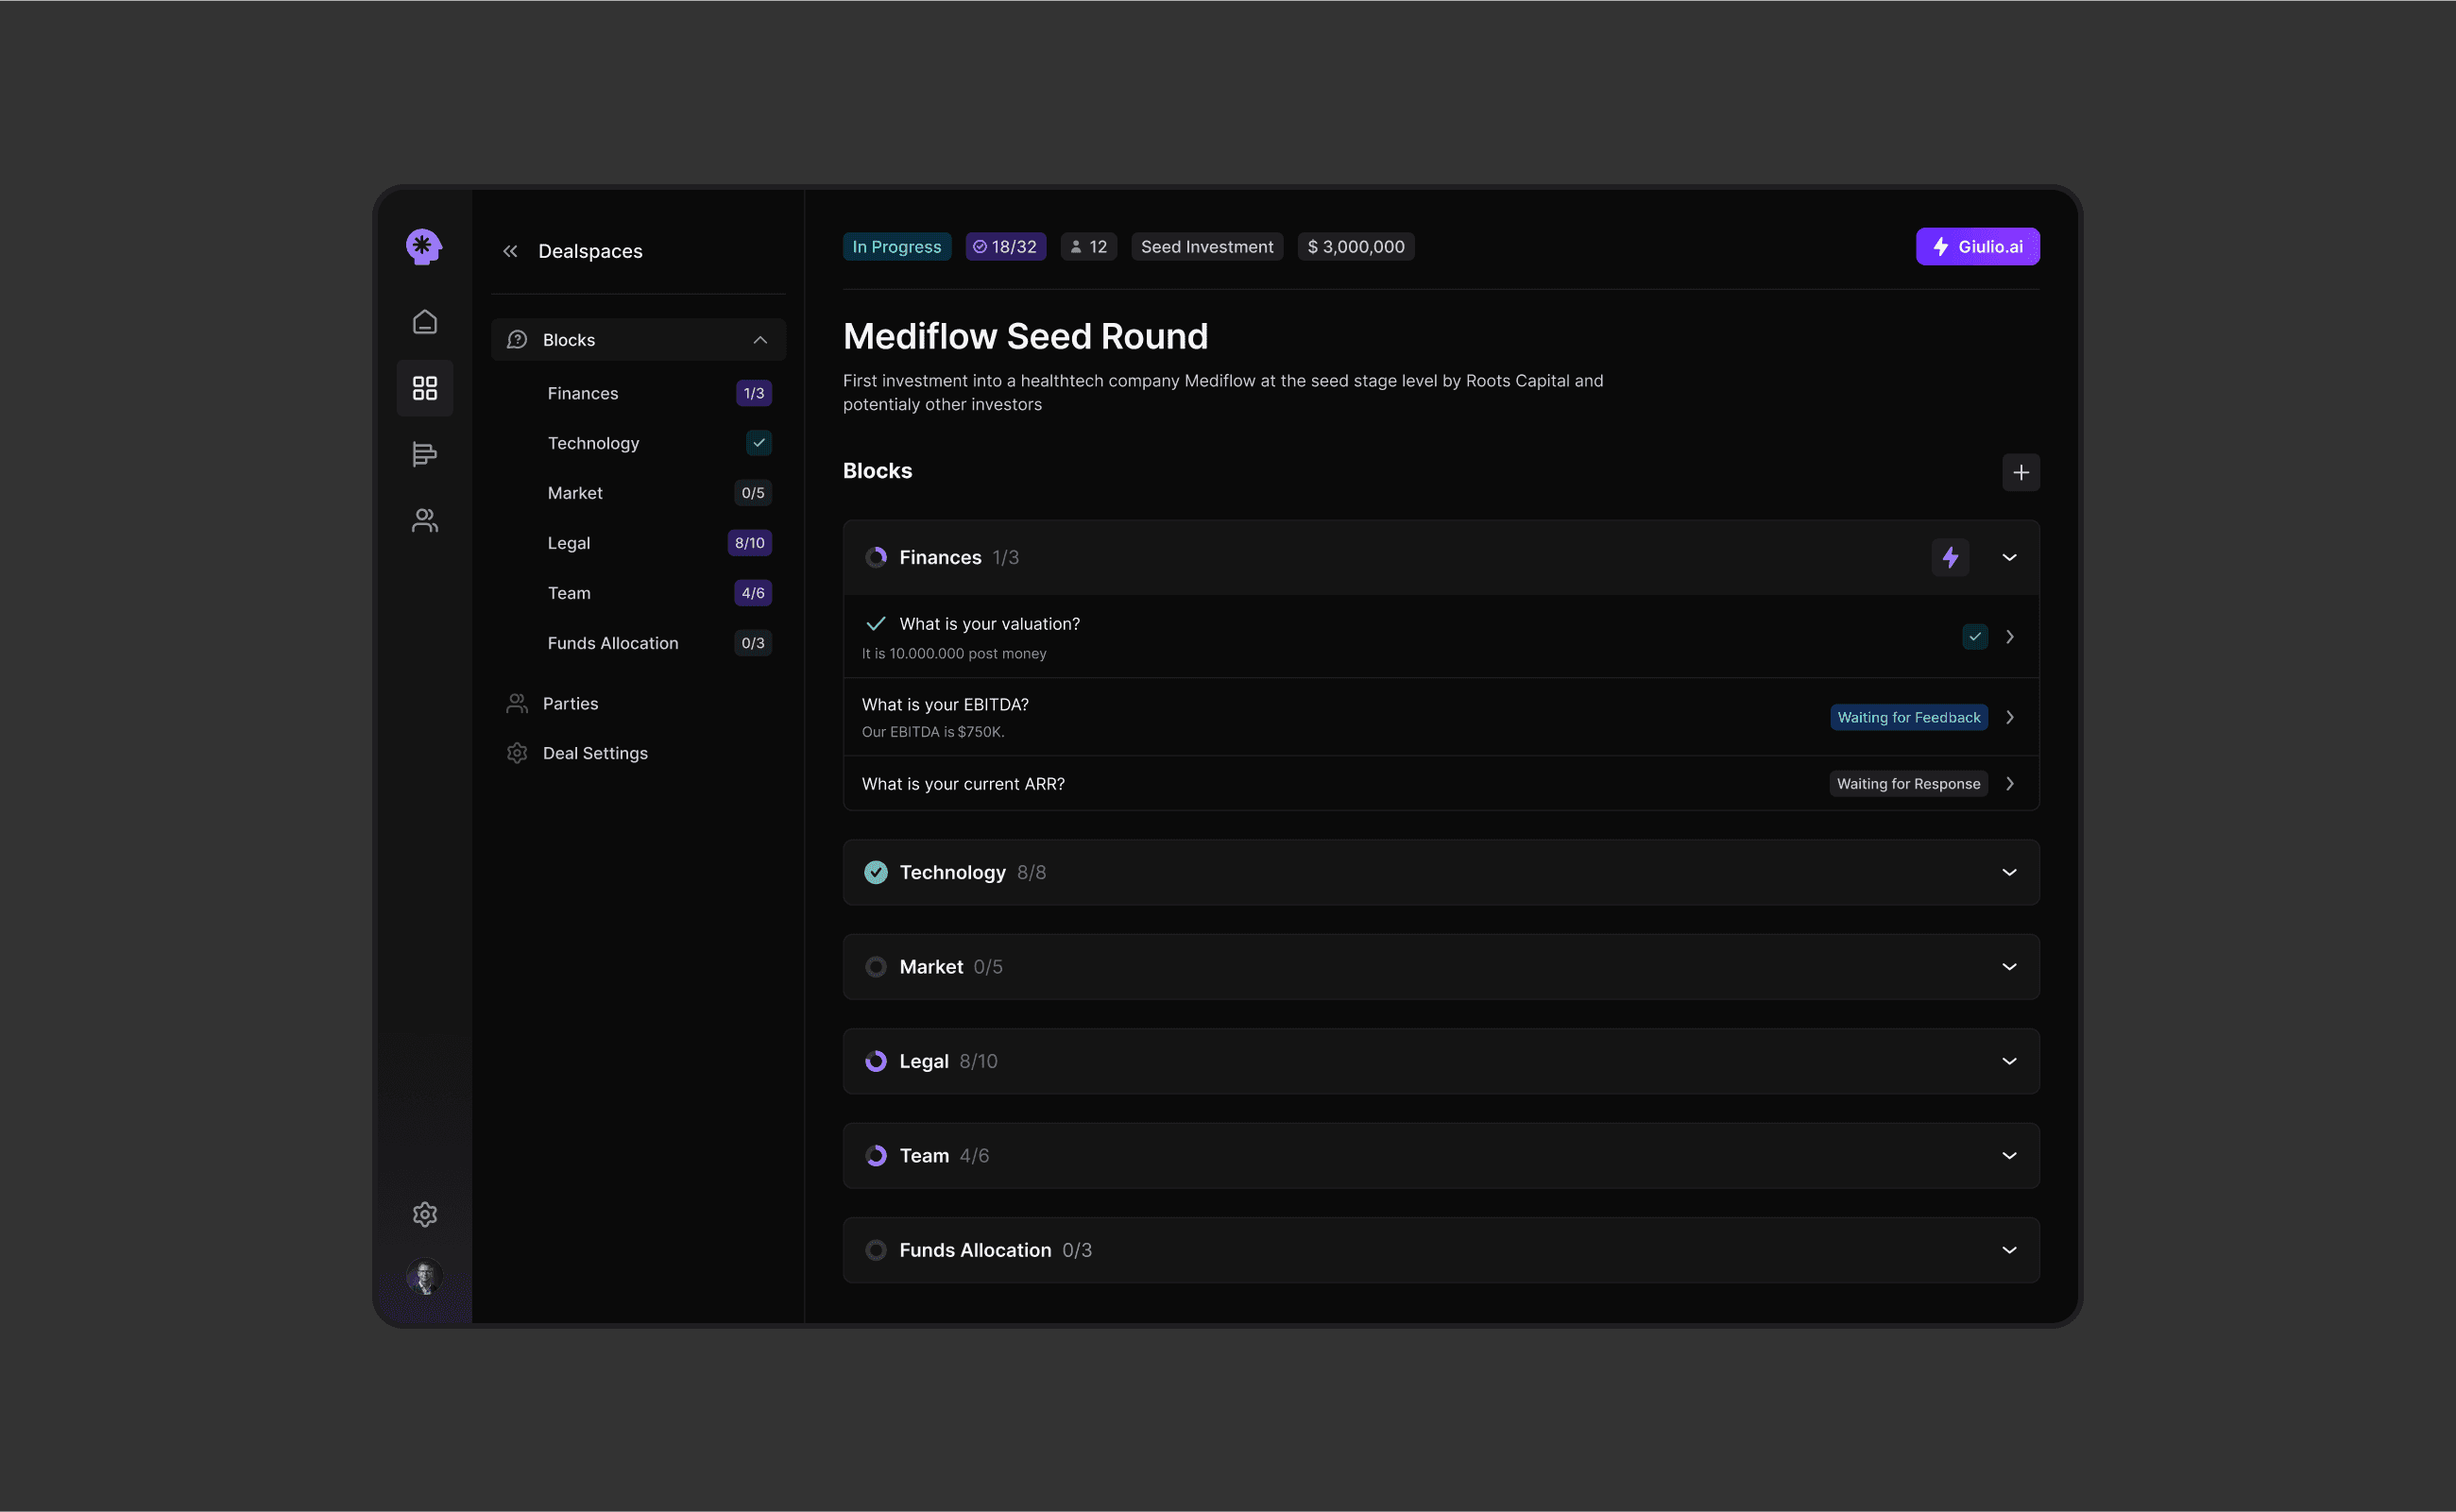
Task: Open settings gear at sidebar bottom
Action: coord(424,1214)
